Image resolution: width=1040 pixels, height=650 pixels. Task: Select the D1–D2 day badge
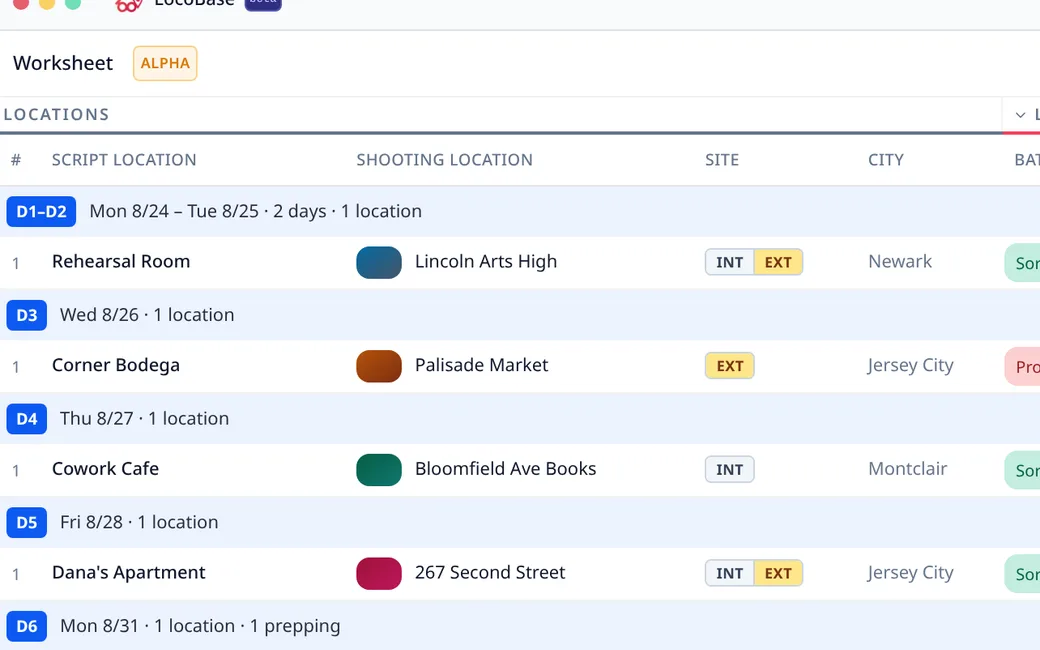(41, 212)
